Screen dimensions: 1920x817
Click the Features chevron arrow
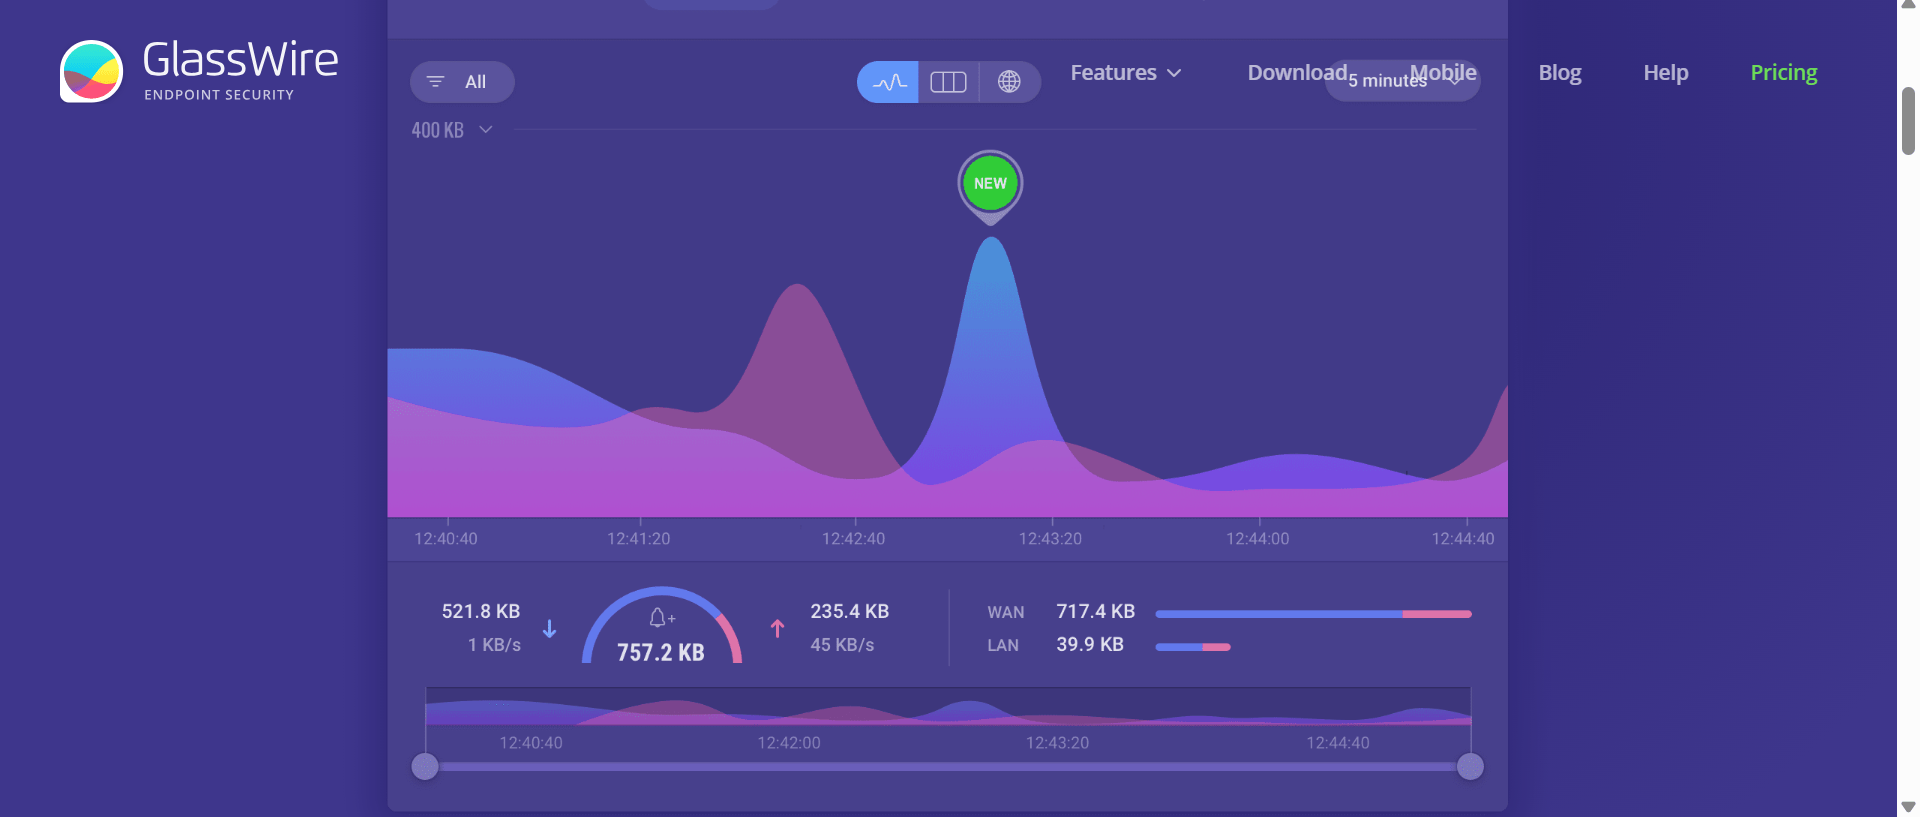(1174, 73)
